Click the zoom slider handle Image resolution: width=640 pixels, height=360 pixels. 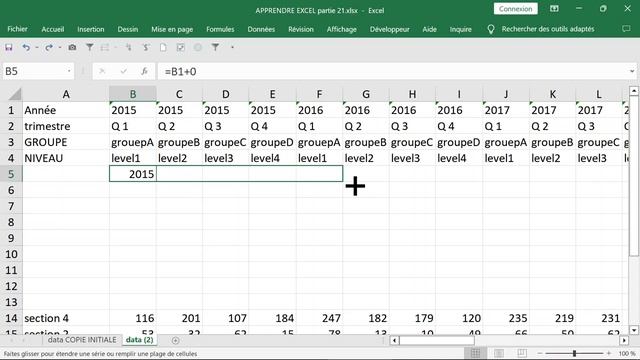click(574, 353)
